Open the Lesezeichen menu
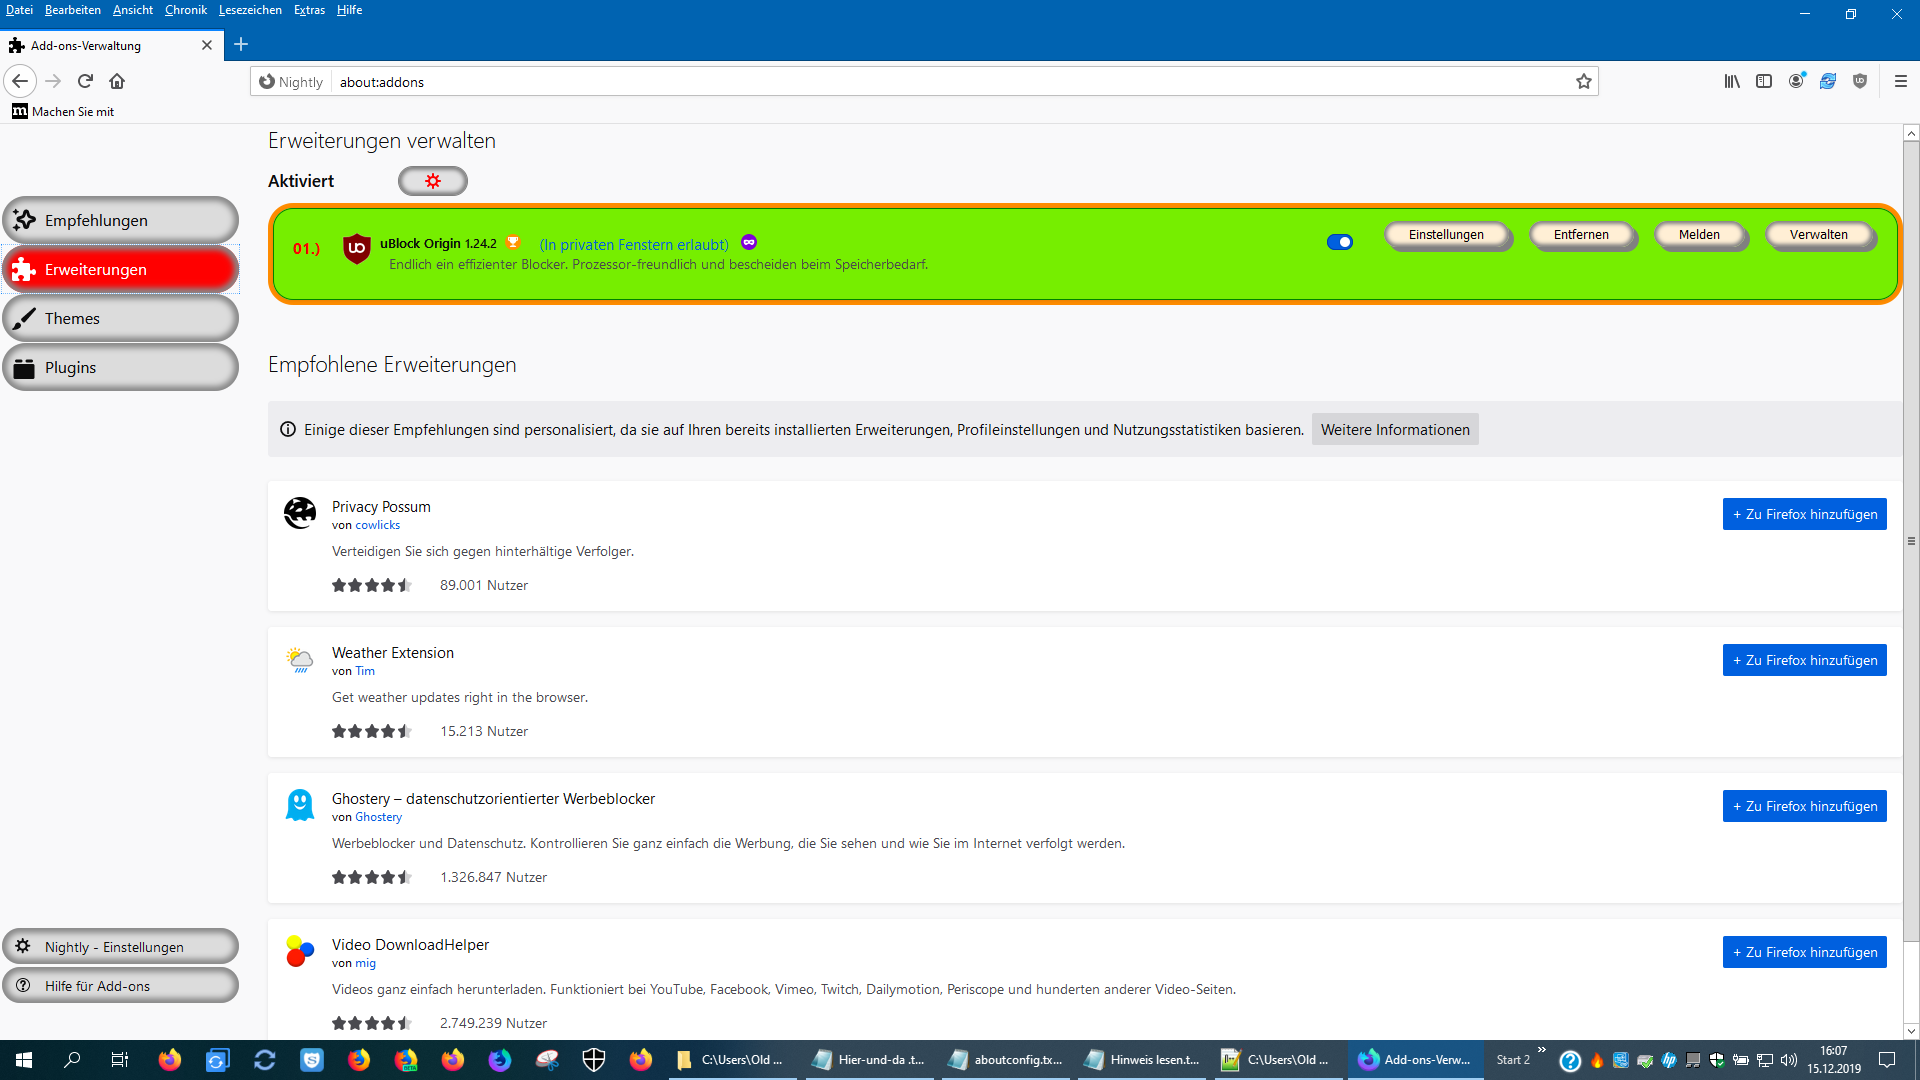The height and width of the screenshot is (1080, 1920). coord(250,10)
